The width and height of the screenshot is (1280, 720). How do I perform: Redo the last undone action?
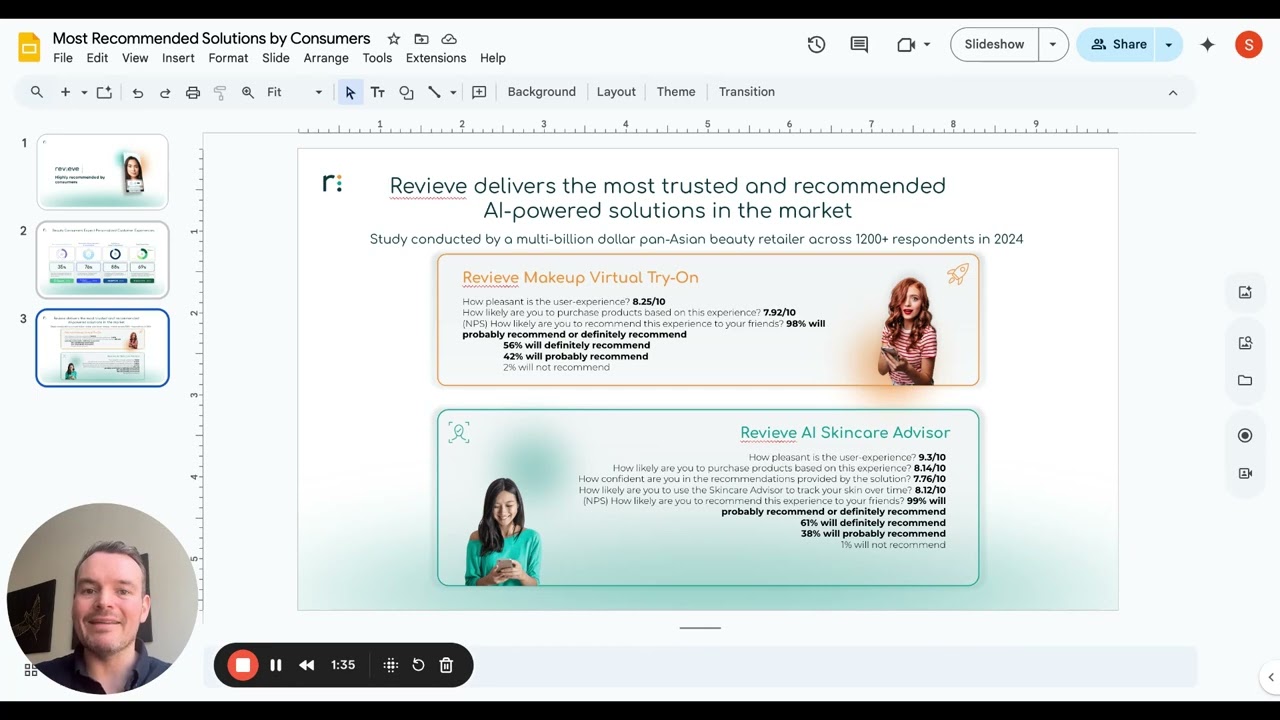[165, 92]
